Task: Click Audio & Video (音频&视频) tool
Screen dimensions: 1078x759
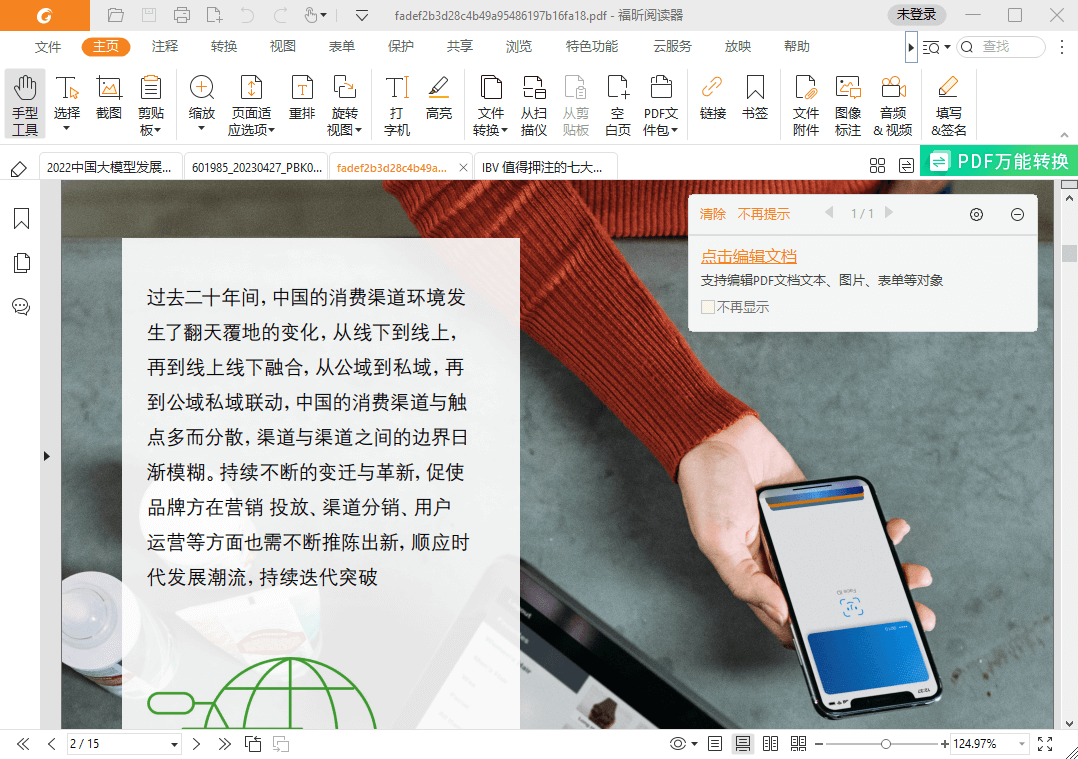Action: pyautogui.click(x=893, y=104)
